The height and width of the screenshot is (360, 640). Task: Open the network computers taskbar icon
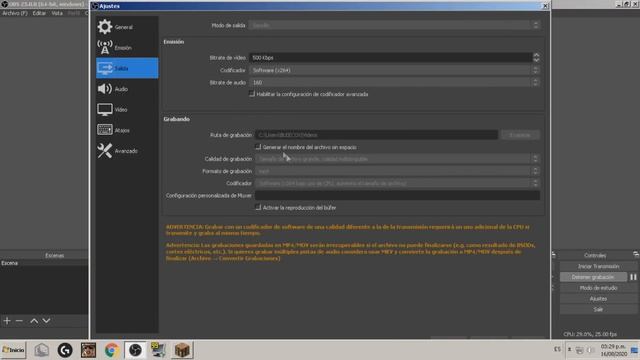(x=158, y=350)
